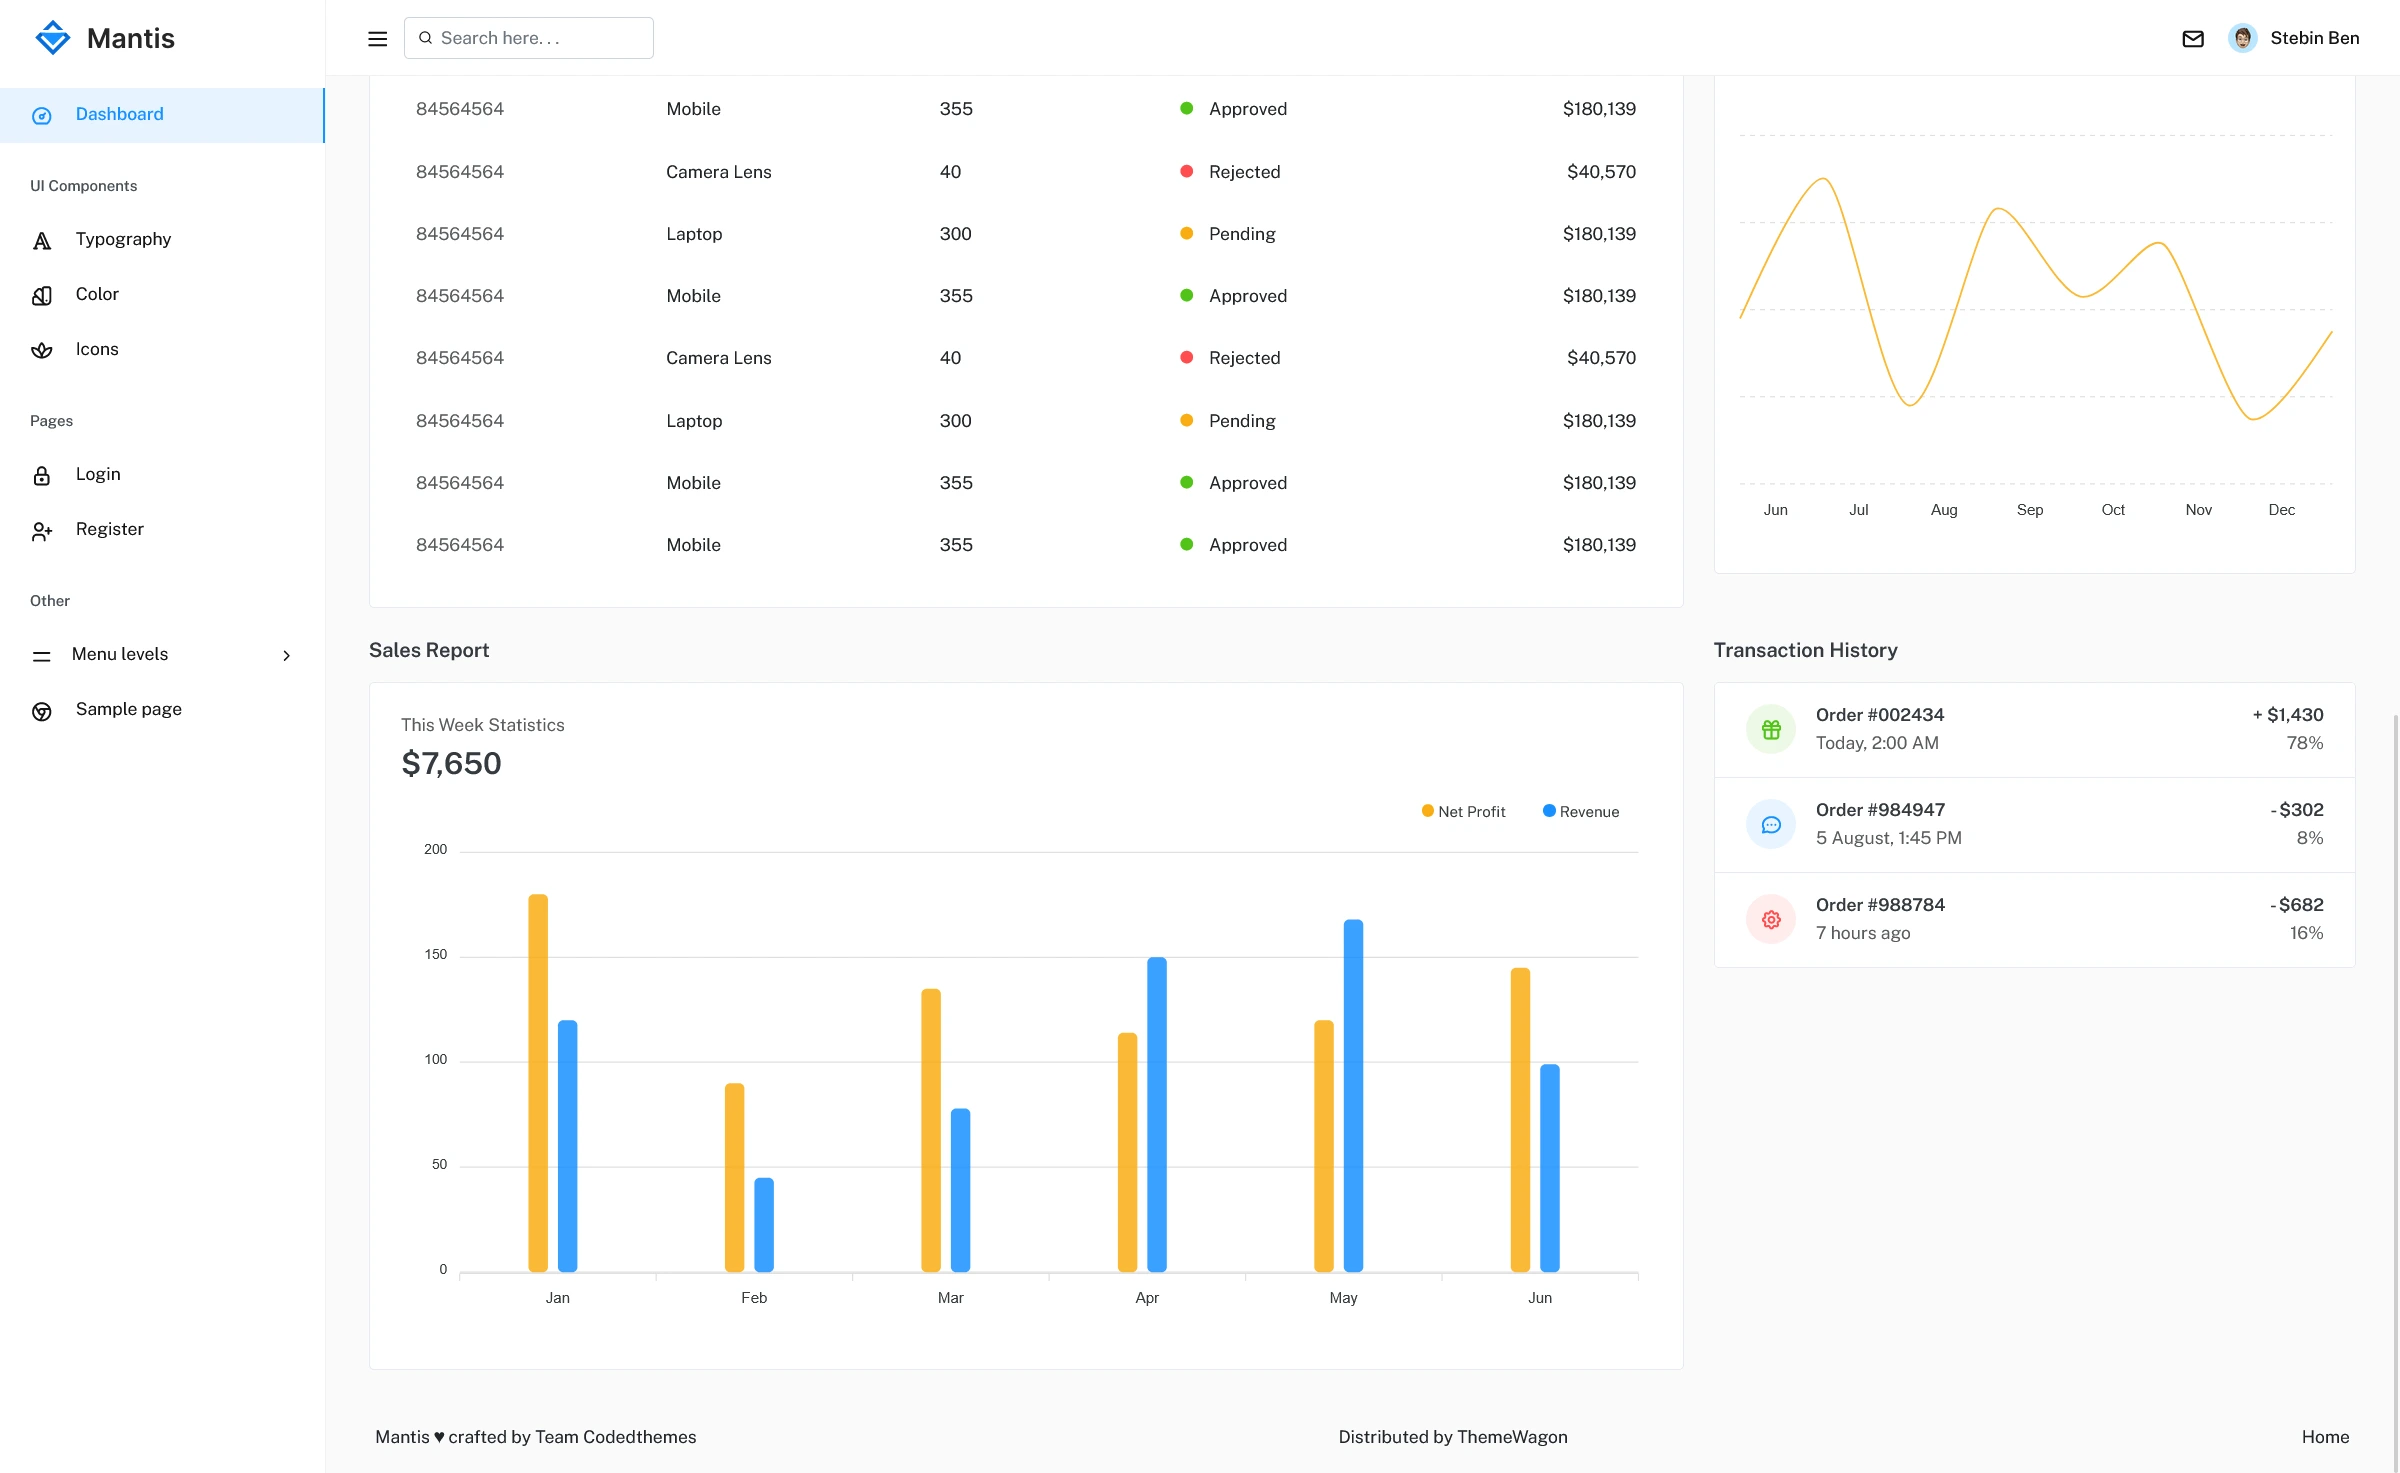Image resolution: width=2400 pixels, height=1473 pixels.
Task: Open the hamburger navigation menu
Action: [377, 38]
